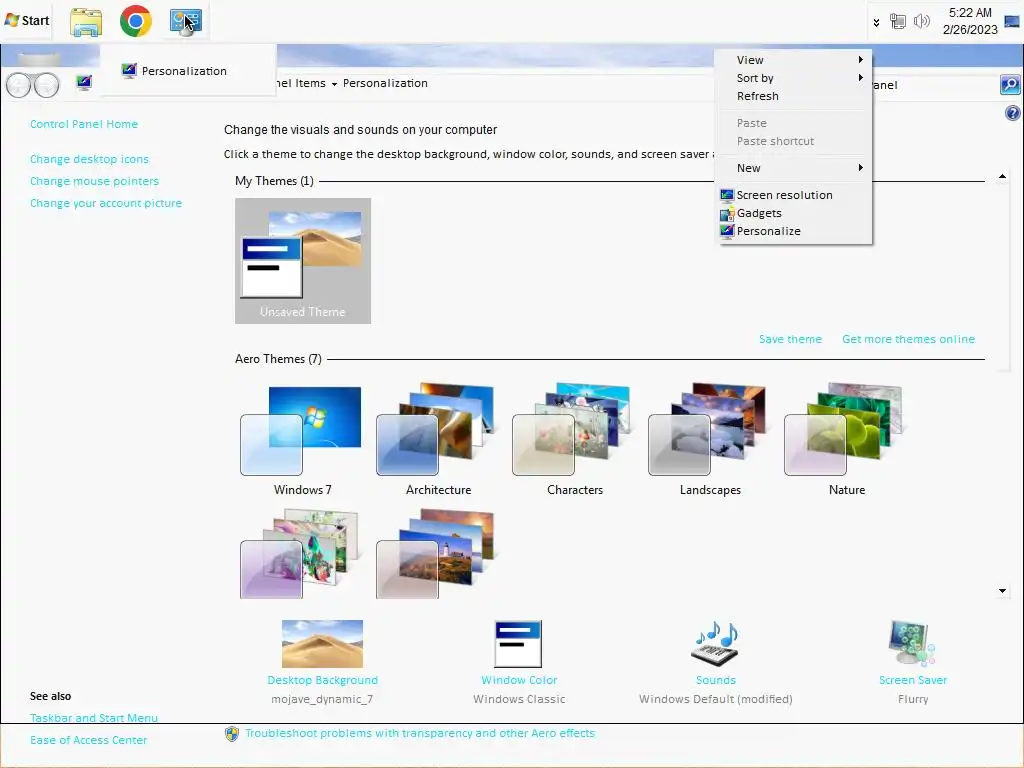Show hidden system tray icons

pyautogui.click(x=876, y=23)
